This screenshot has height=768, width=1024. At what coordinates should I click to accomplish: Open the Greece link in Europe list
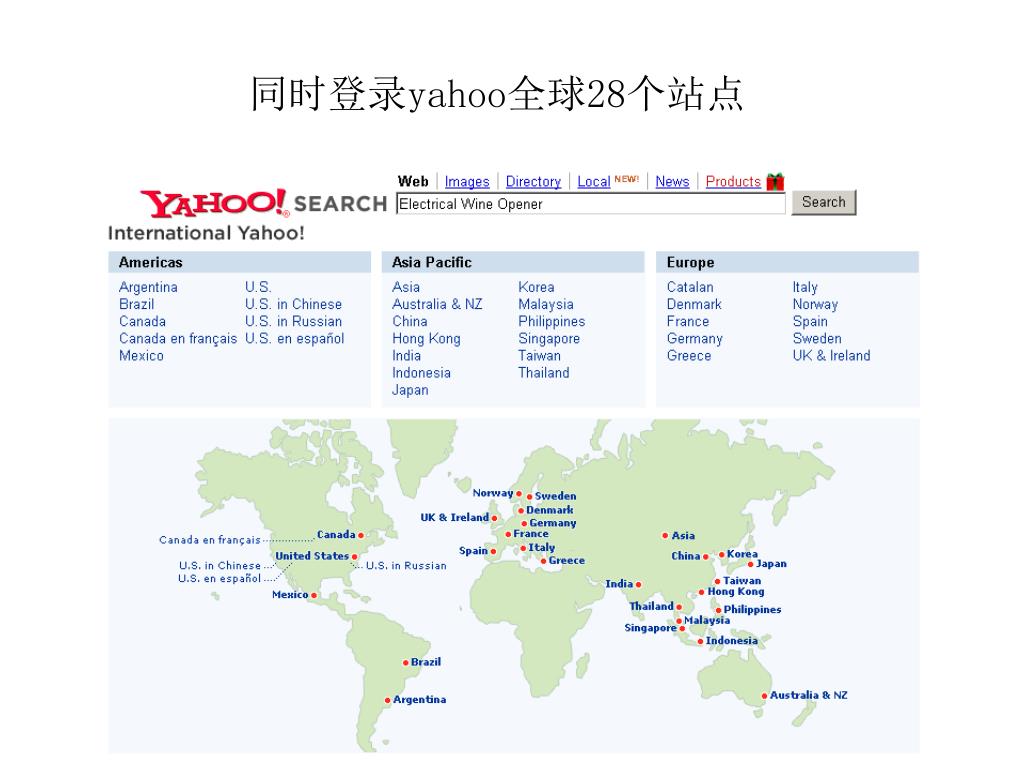click(x=689, y=356)
